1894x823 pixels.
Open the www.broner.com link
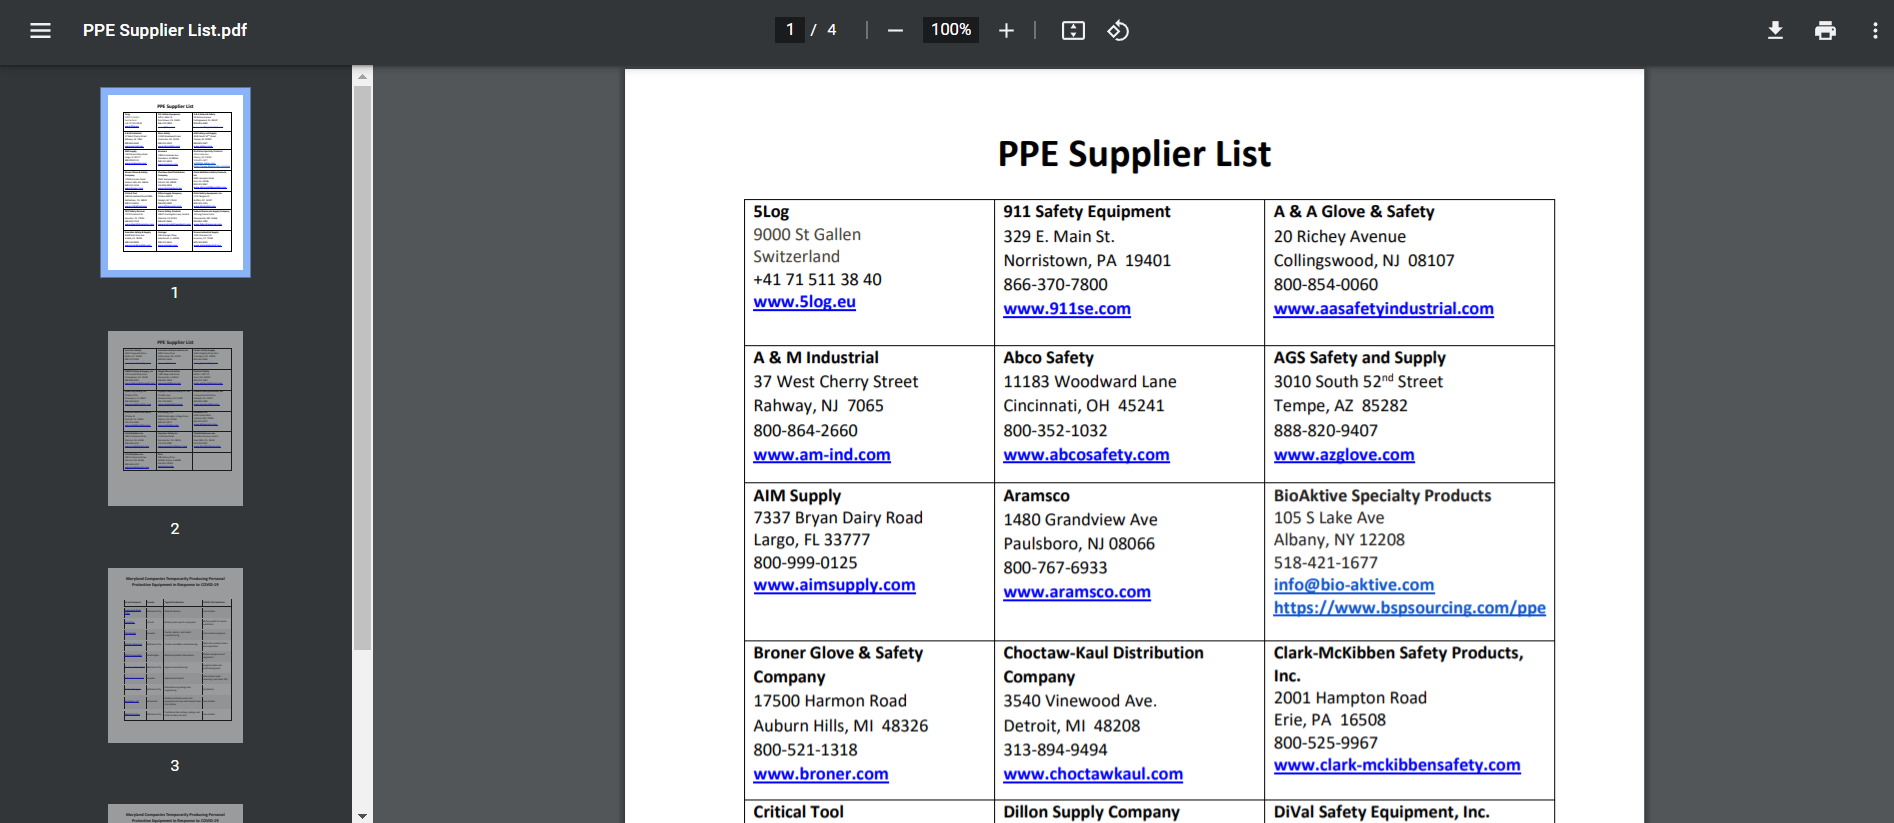[821, 774]
